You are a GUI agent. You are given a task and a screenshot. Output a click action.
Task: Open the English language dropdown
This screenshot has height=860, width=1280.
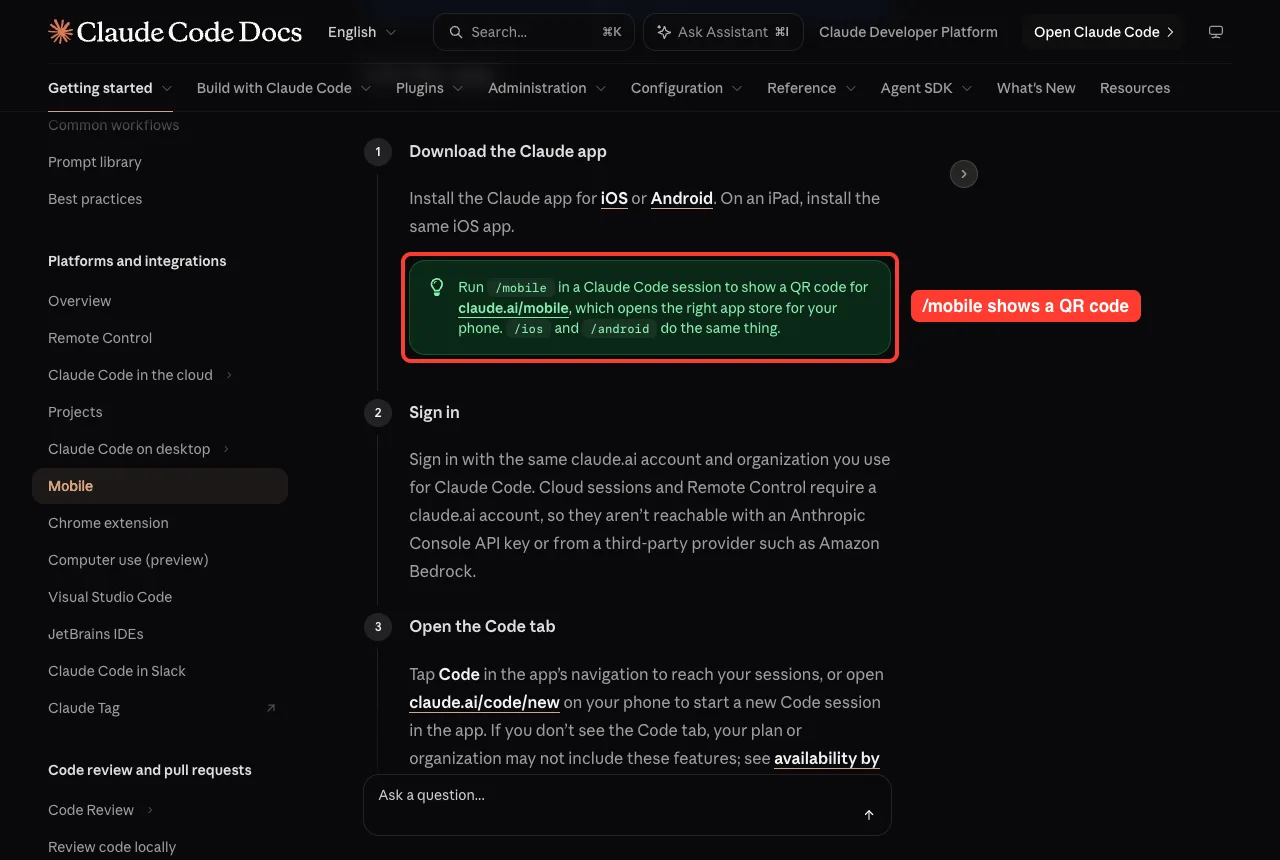pos(362,32)
